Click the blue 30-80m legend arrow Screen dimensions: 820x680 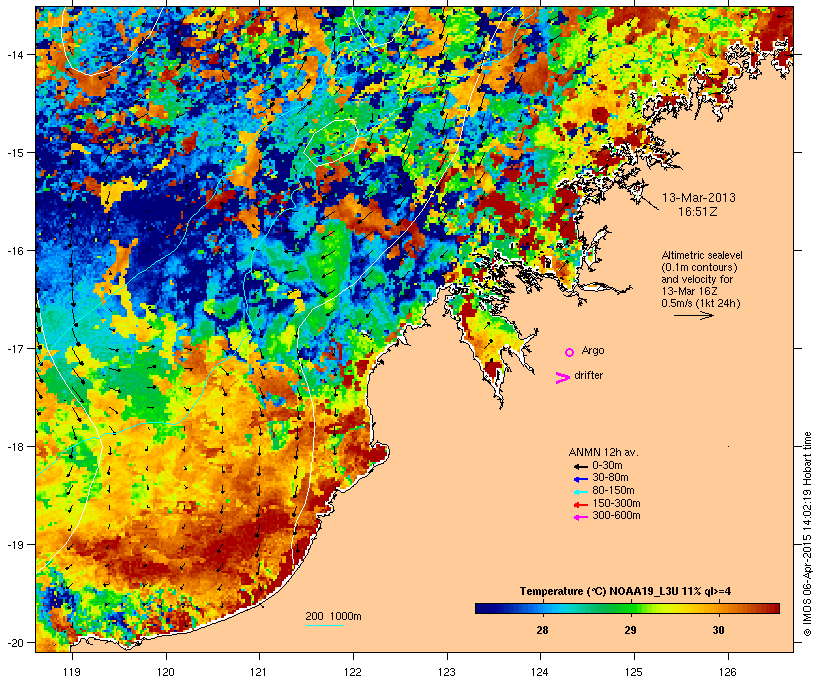pyautogui.click(x=580, y=479)
